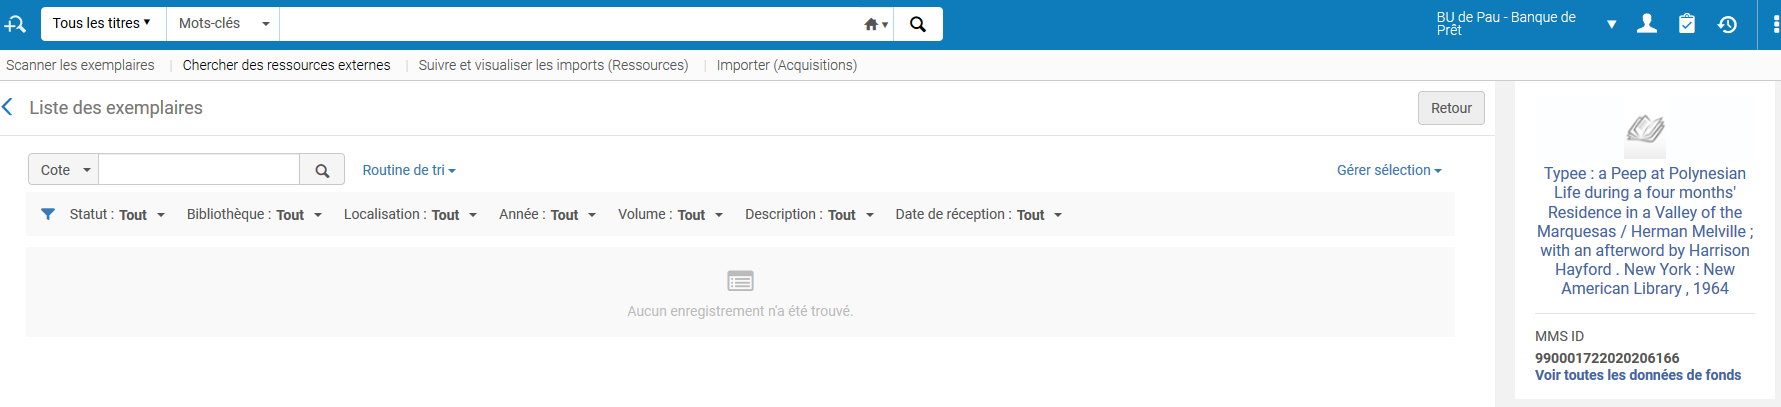Open the Cote field selector dropdown
The height and width of the screenshot is (407, 1781).
pos(64,170)
